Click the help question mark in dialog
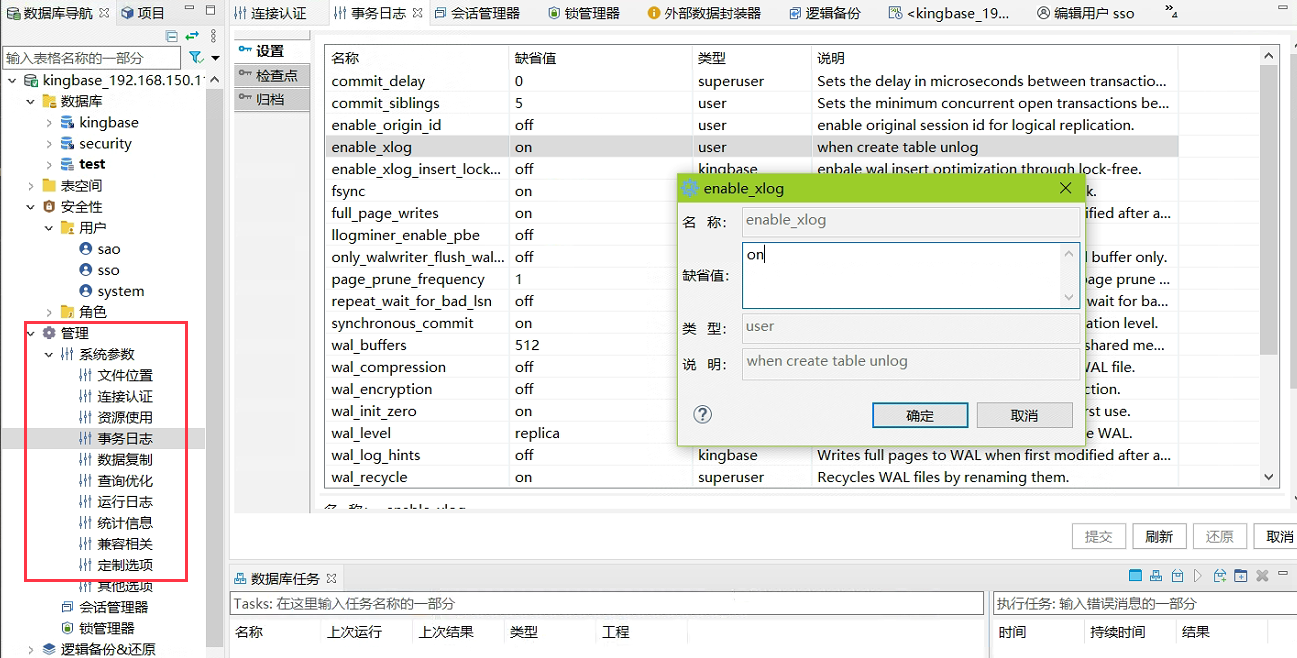Screen dimensions: 1297x658 point(702,415)
